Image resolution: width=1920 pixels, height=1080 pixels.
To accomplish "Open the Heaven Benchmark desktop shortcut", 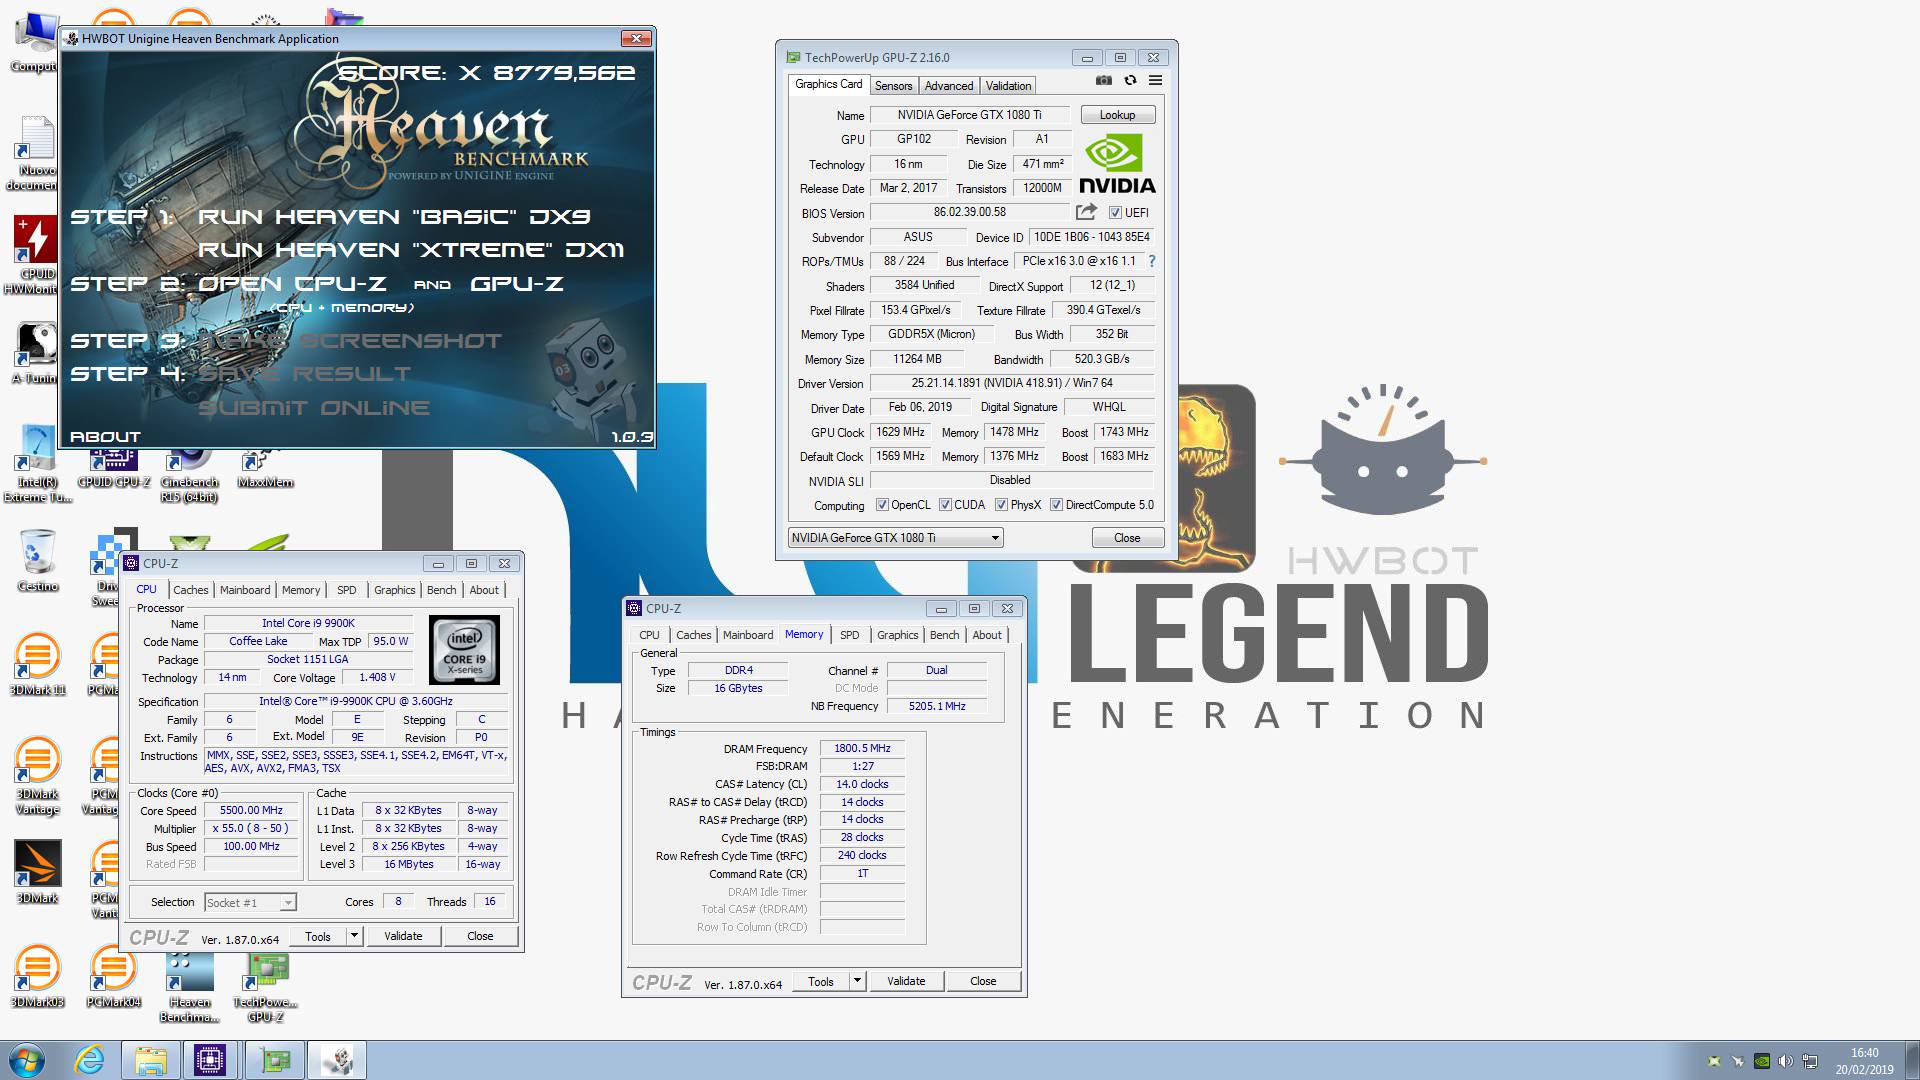I will click(x=189, y=986).
